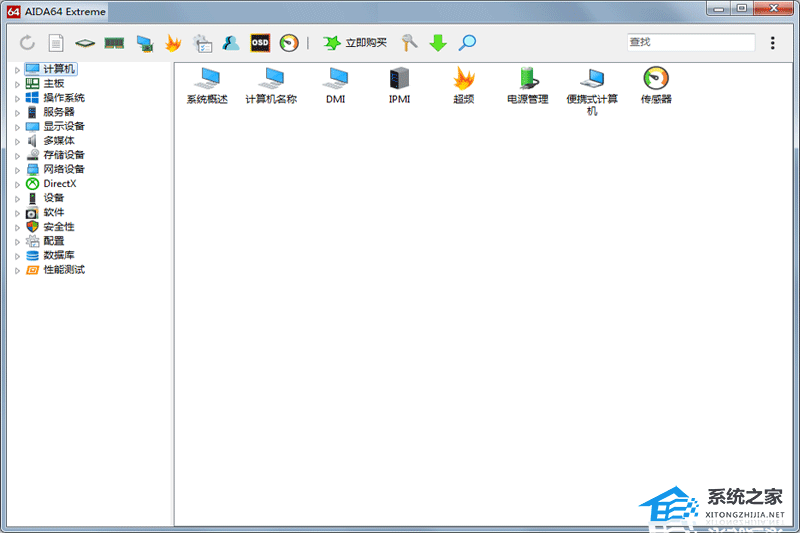Click the magnifier search toolbar icon
Viewport: 800px width, 533px height.
coord(467,43)
